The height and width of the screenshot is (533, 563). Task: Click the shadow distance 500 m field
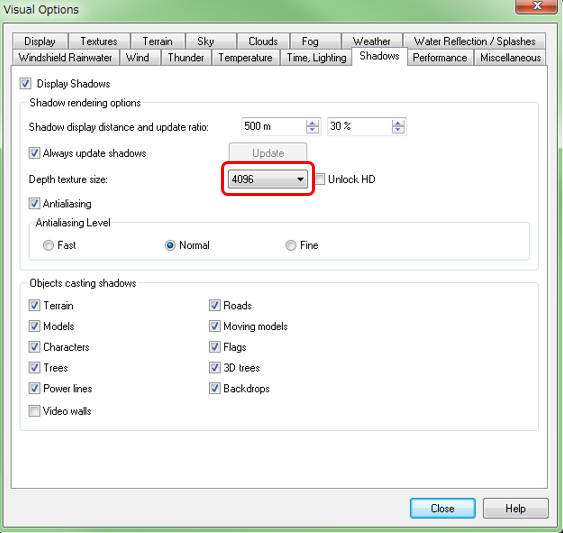tap(274, 126)
